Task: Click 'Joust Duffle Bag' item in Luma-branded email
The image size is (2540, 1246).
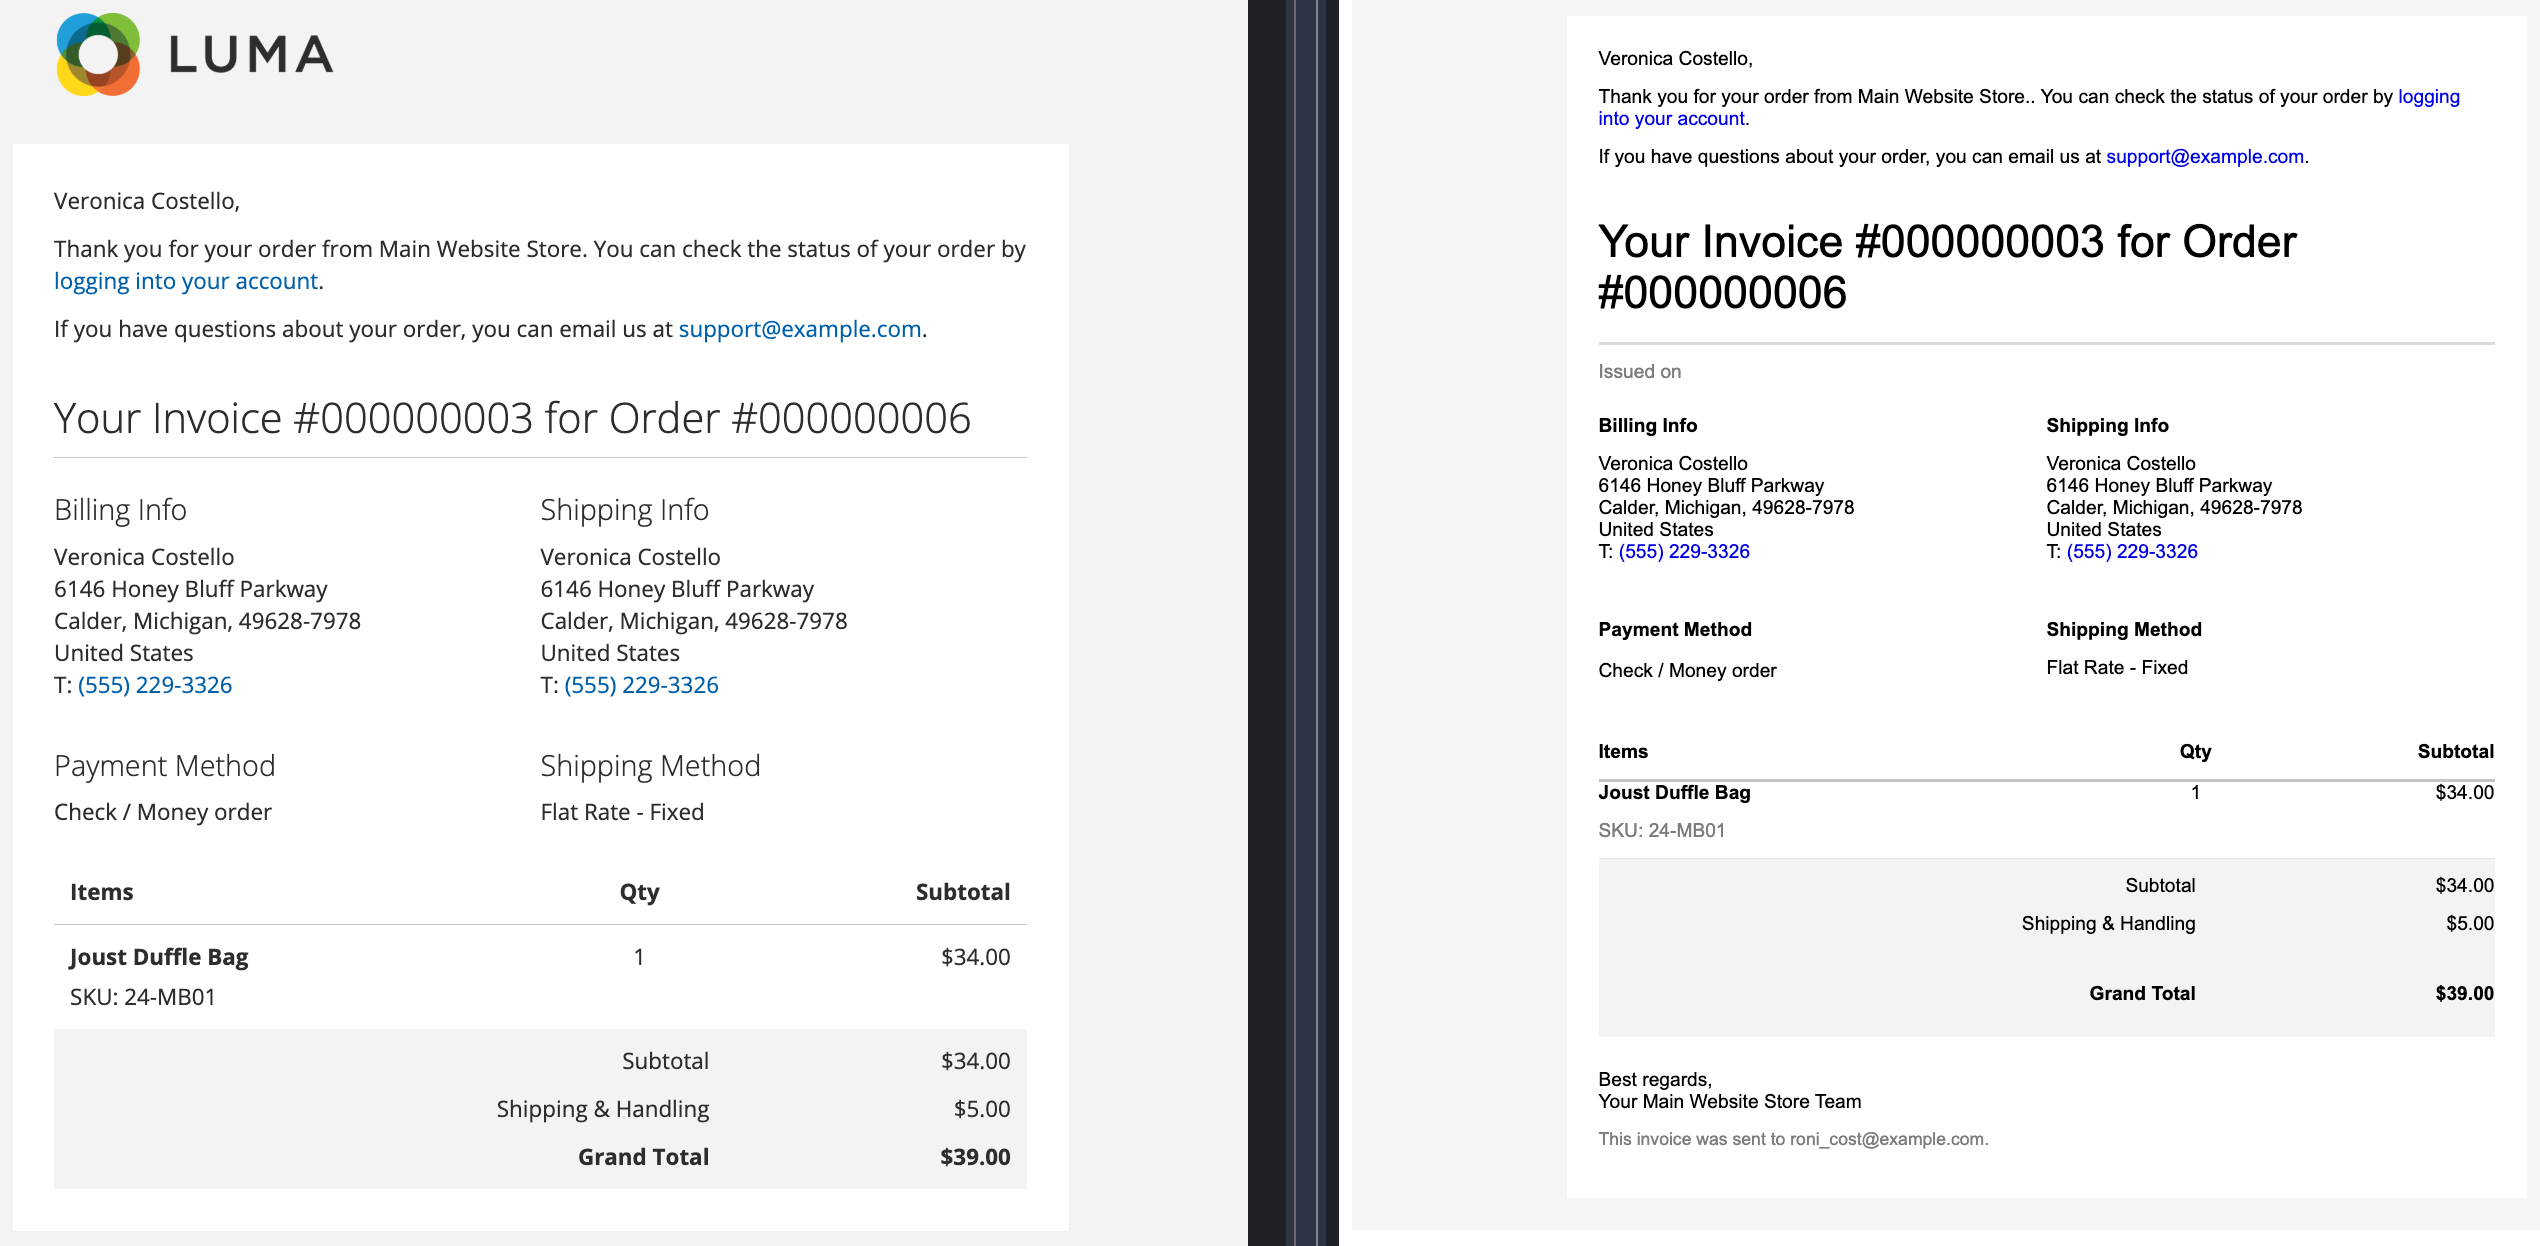Action: tap(159, 957)
